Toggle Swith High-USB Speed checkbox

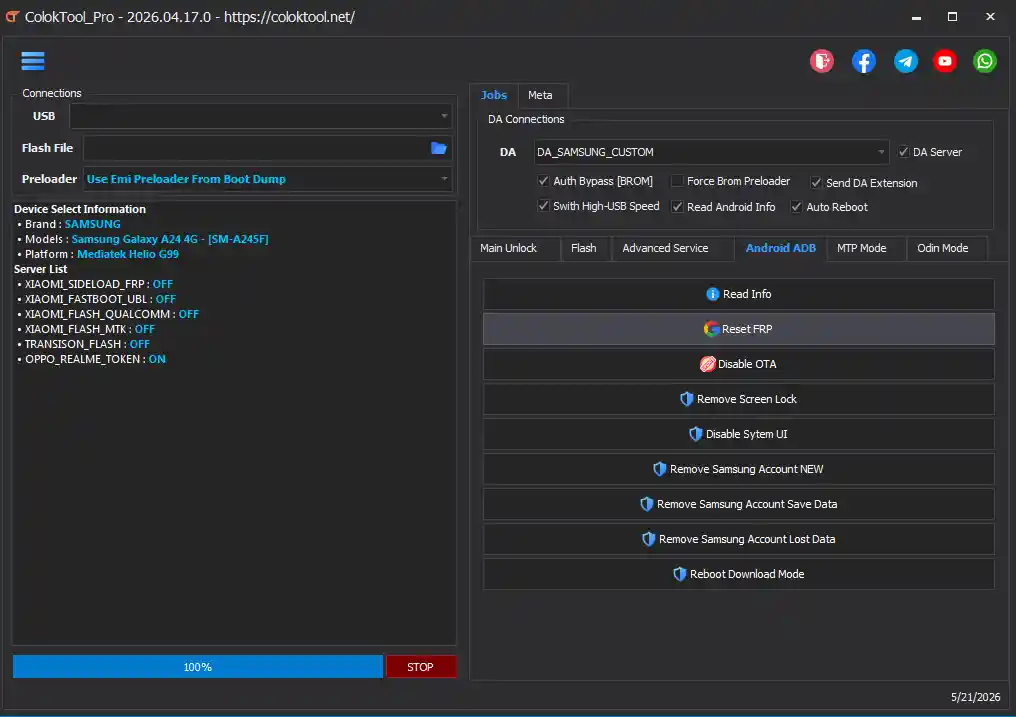point(543,205)
